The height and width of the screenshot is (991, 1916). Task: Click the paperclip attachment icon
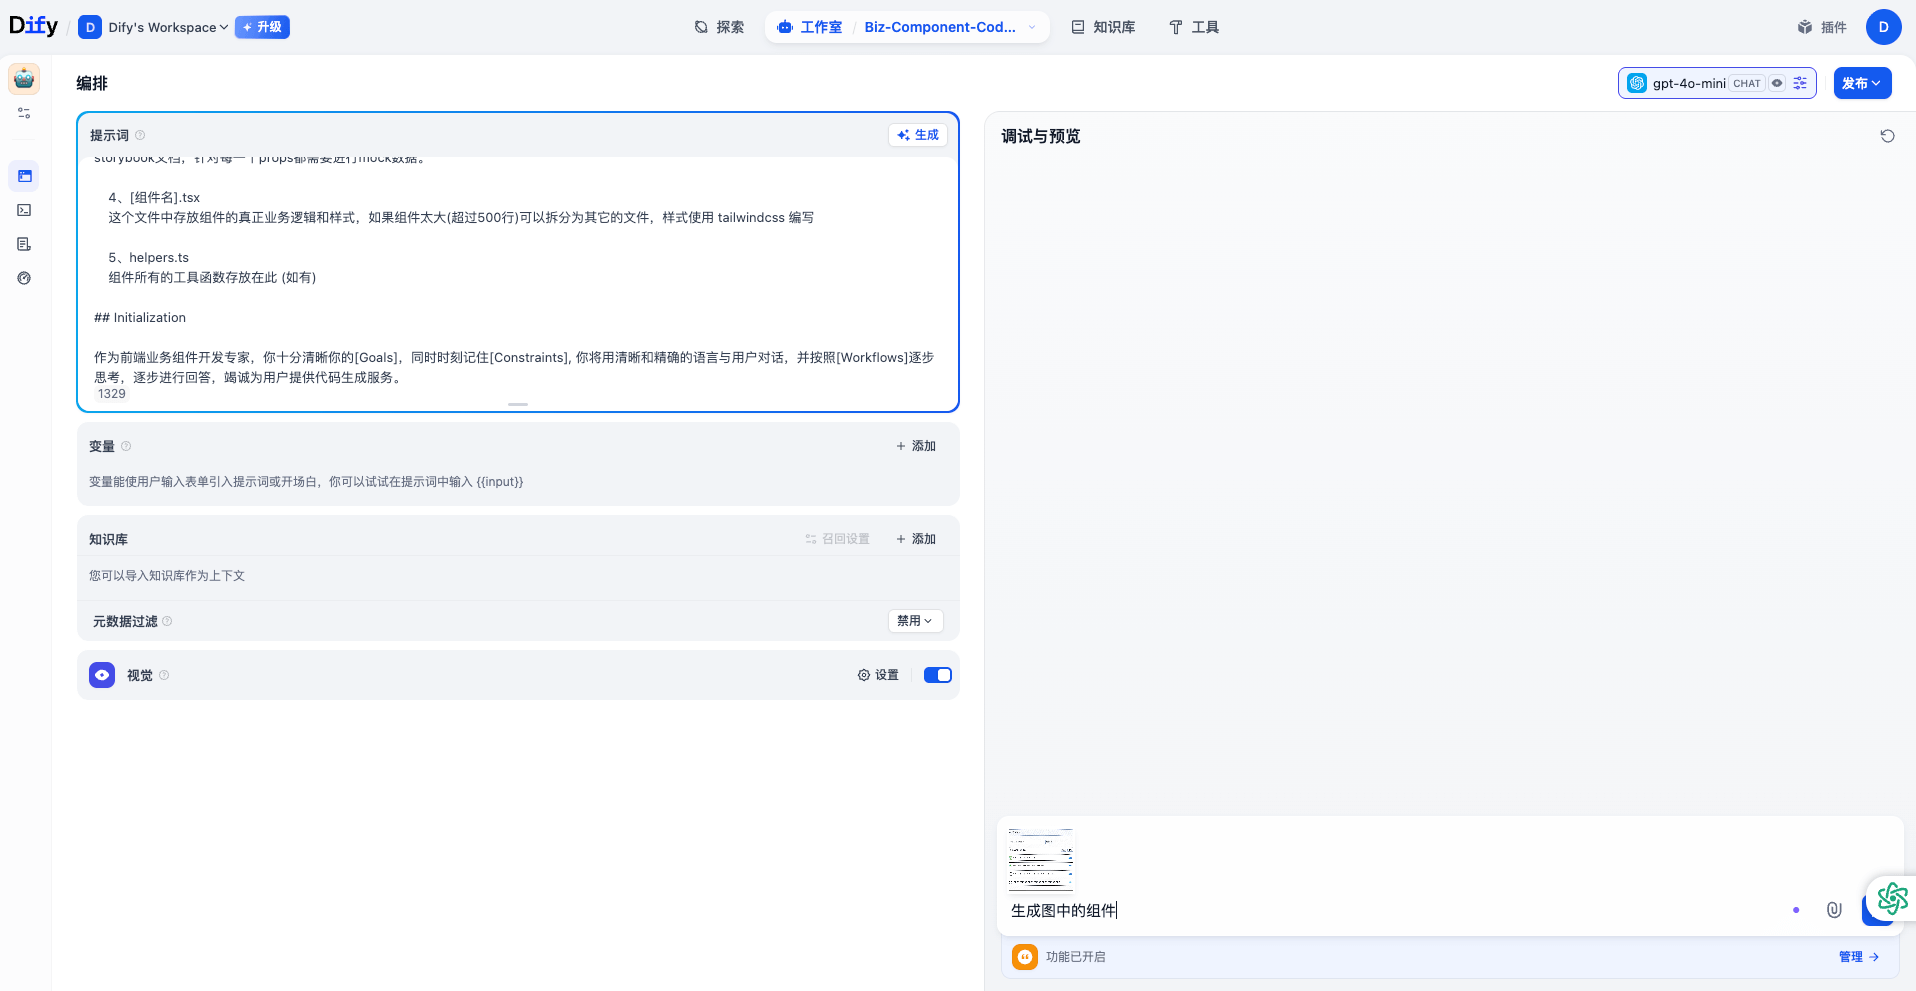(1833, 910)
